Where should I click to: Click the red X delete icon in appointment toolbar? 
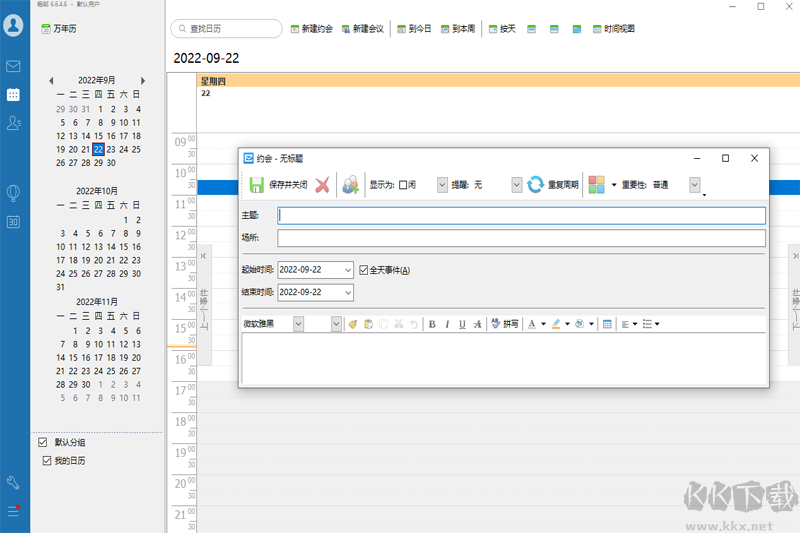click(x=322, y=185)
